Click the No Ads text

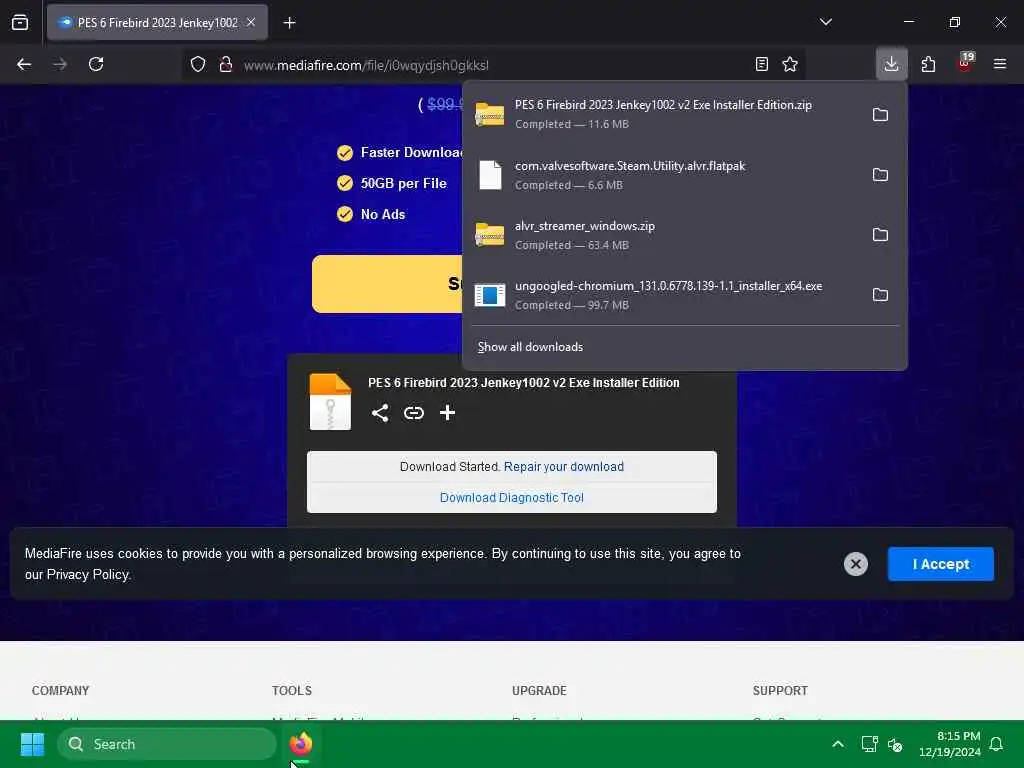[x=383, y=214]
